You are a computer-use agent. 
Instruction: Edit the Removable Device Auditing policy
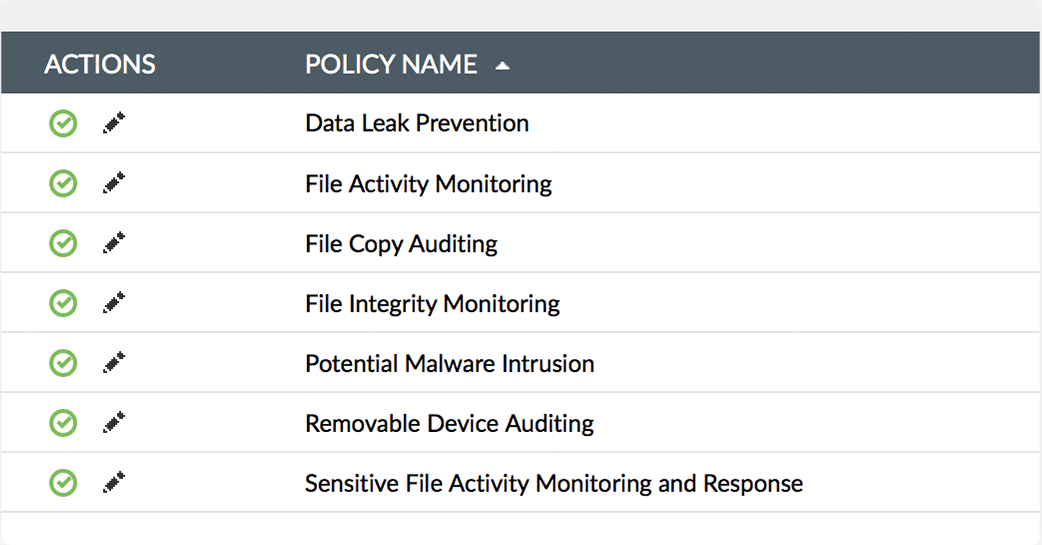[114, 423]
